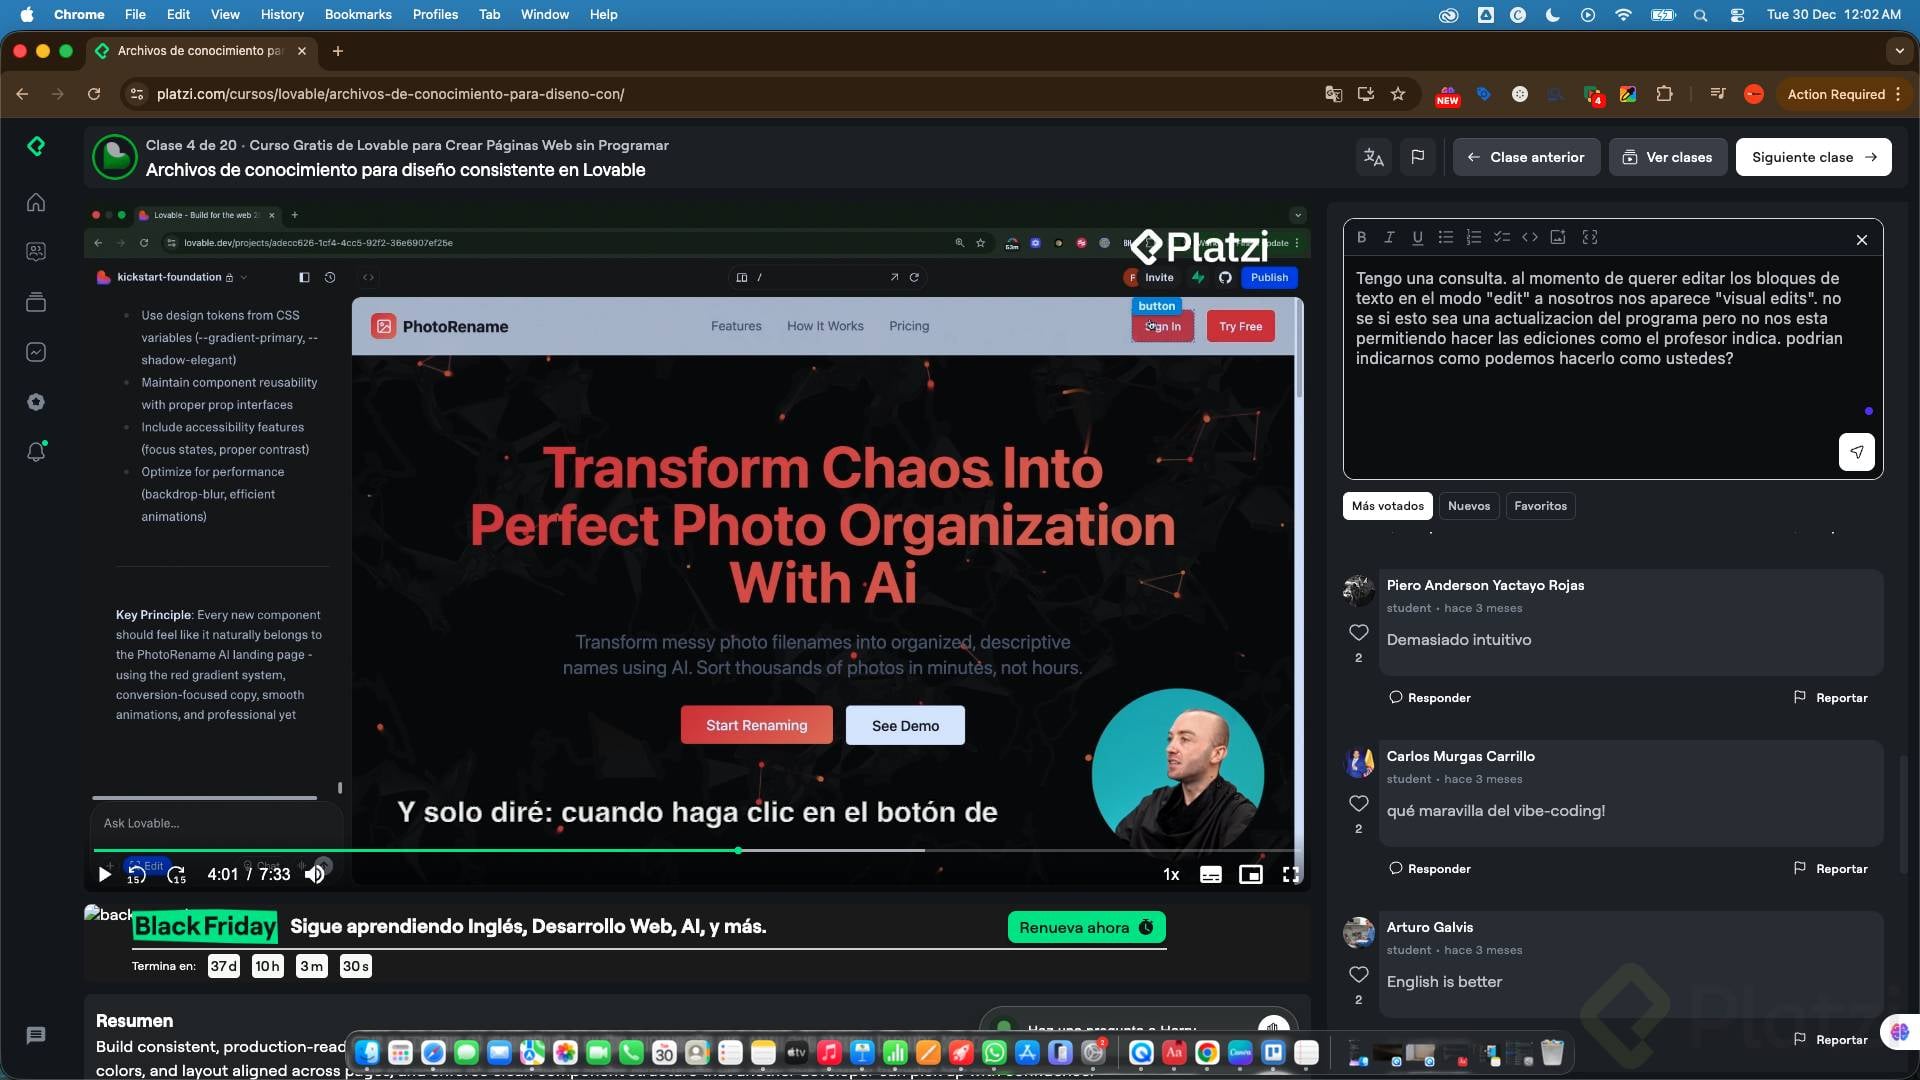Image resolution: width=1920 pixels, height=1080 pixels.
Task: Mute the video volume
Action: tap(315, 875)
